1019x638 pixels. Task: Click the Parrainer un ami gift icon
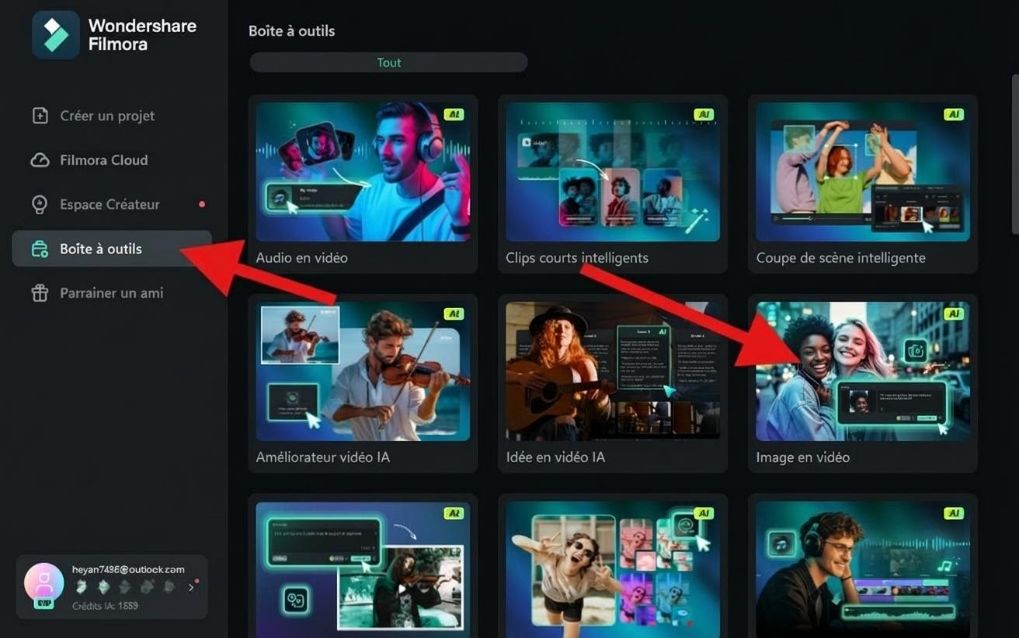40,292
